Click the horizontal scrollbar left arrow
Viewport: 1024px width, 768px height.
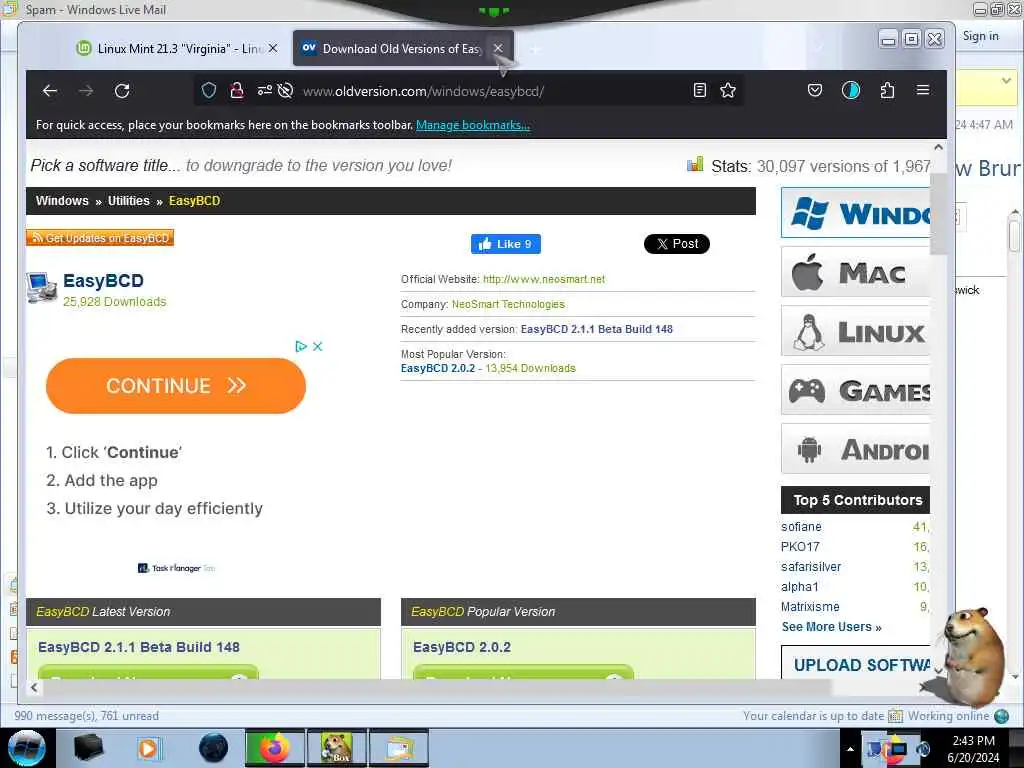(x=34, y=687)
